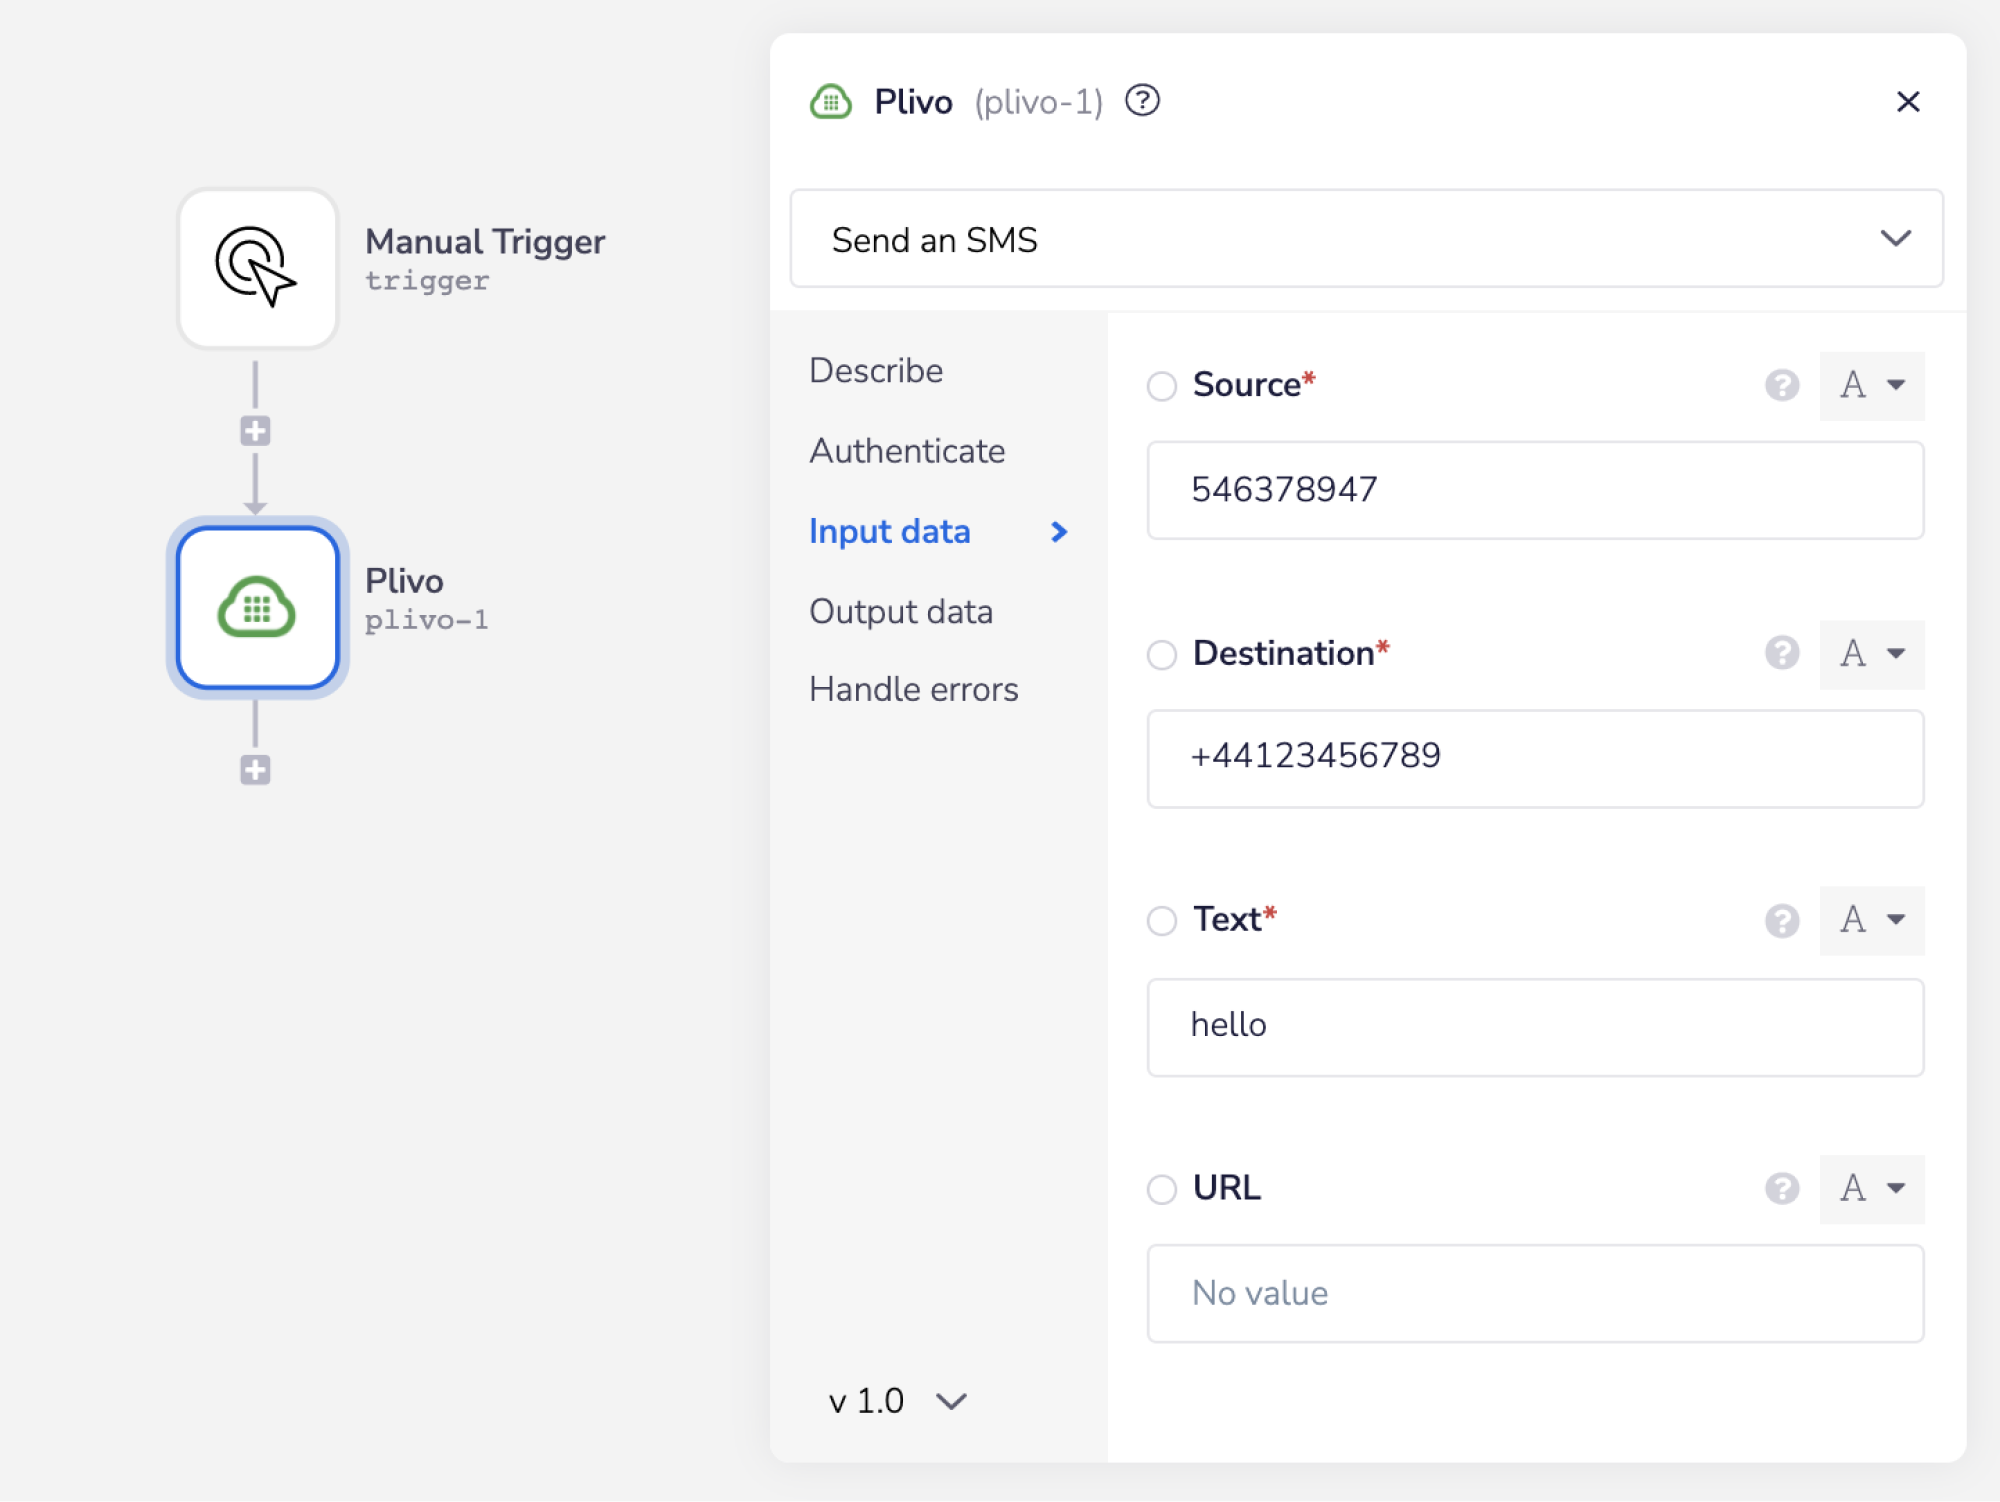This screenshot has height=1502, width=2000.
Task: Show help for Source field
Action: point(1781,385)
